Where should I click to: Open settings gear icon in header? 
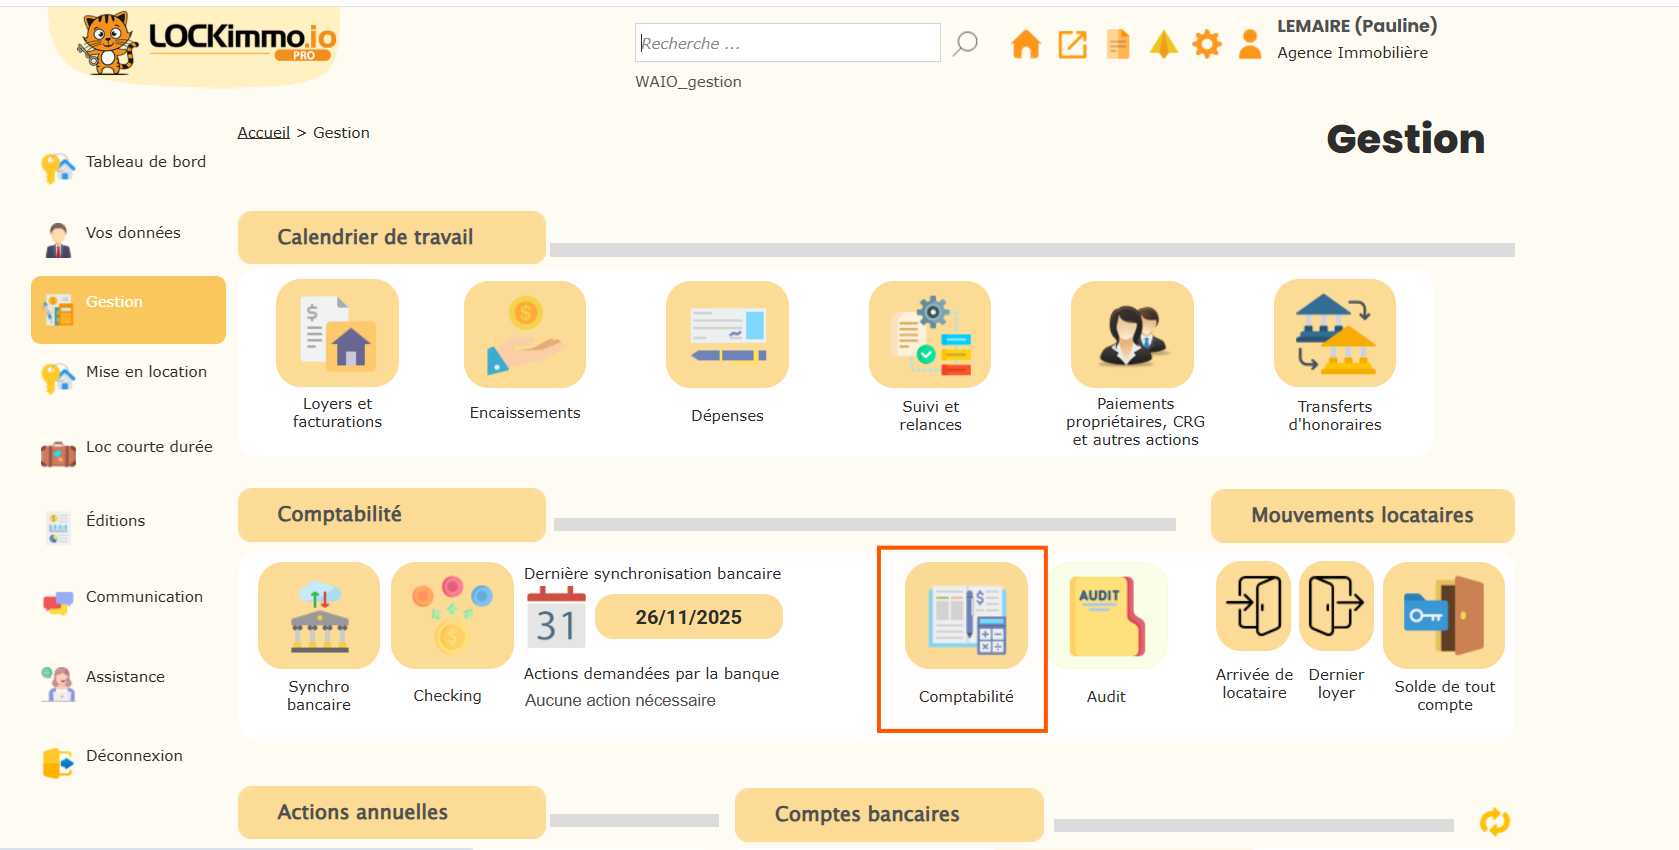coord(1207,44)
